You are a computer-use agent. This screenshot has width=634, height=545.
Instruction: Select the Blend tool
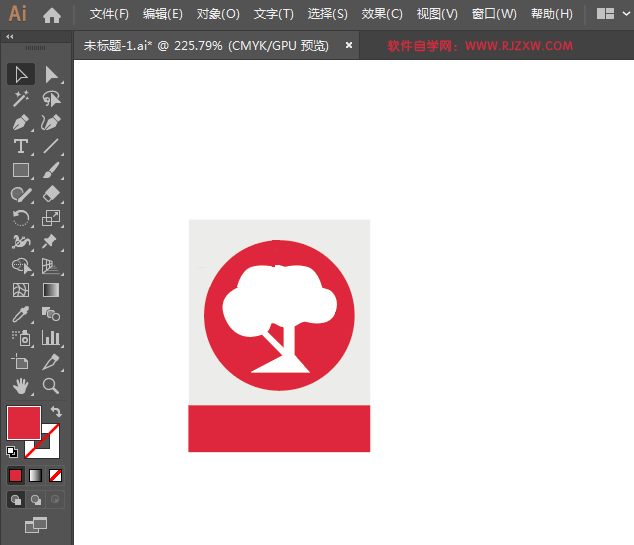(51, 314)
